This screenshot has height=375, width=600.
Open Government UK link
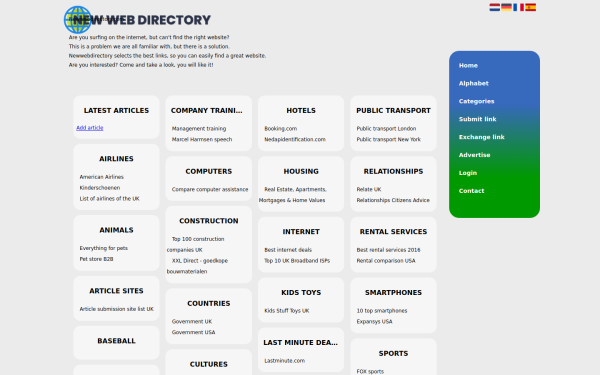(192, 322)
